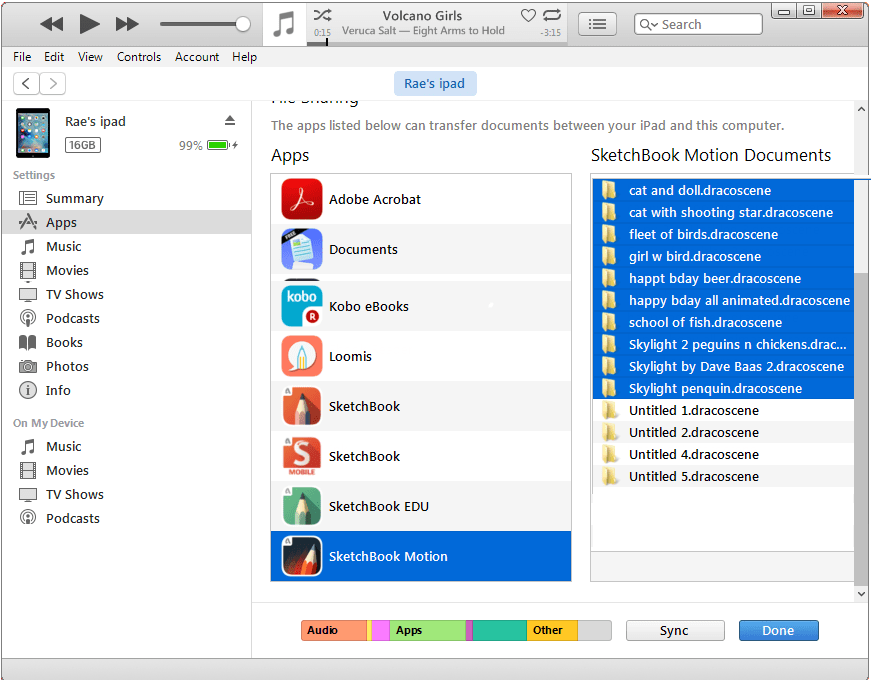Screen dimensions: 871x680
Task: Click the Search input field
Action: coord(698,24)
